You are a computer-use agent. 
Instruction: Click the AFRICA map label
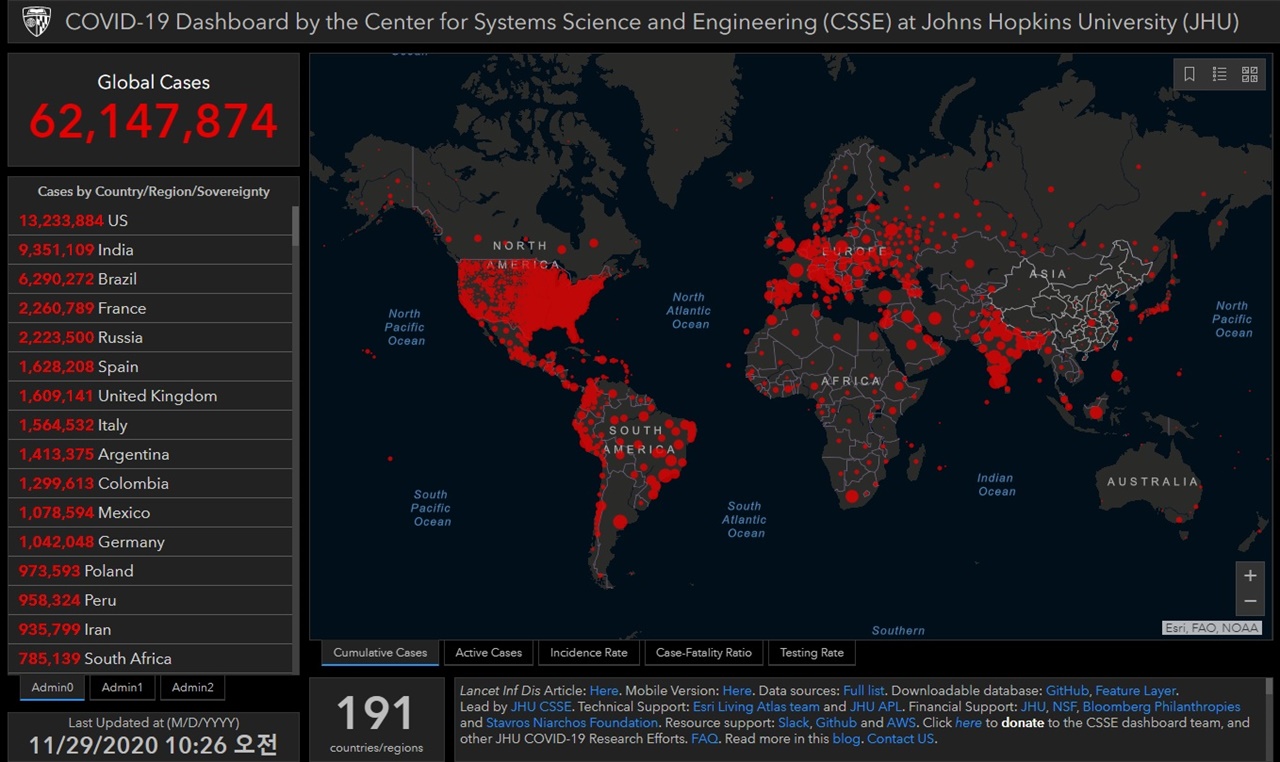point(851,381)
